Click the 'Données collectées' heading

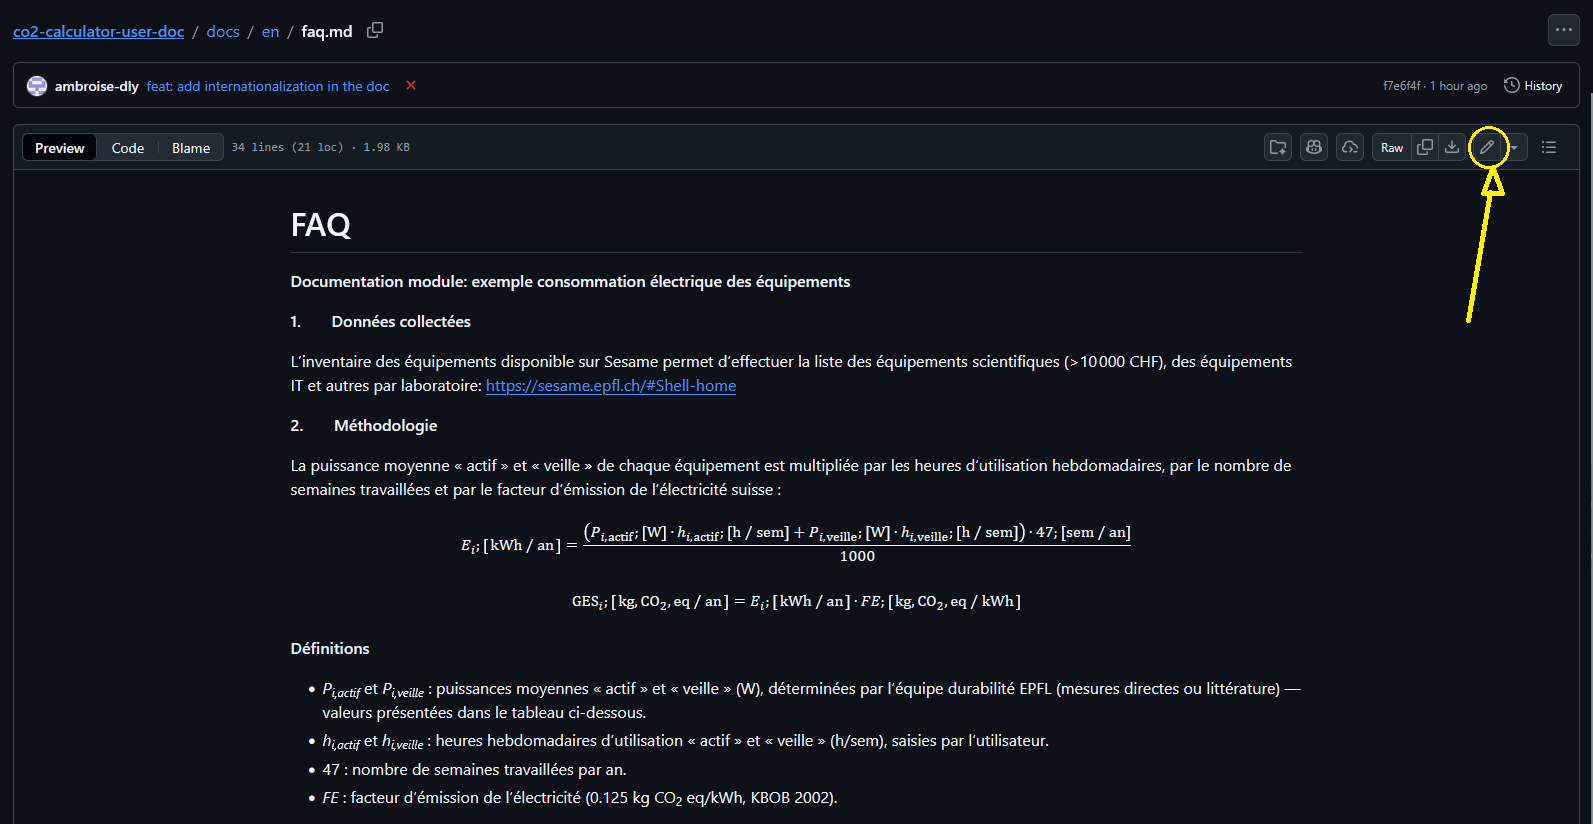click(x=401, y=322)
